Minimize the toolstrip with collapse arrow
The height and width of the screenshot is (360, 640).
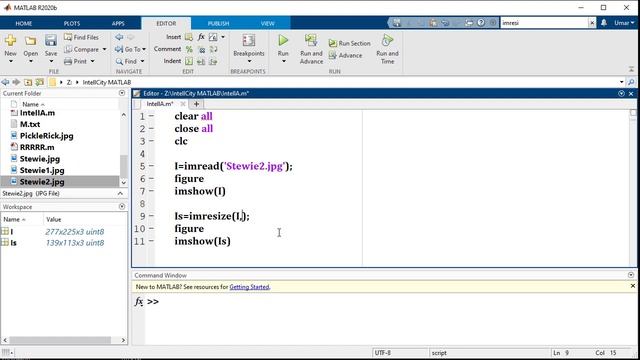(x=631, y=69)
